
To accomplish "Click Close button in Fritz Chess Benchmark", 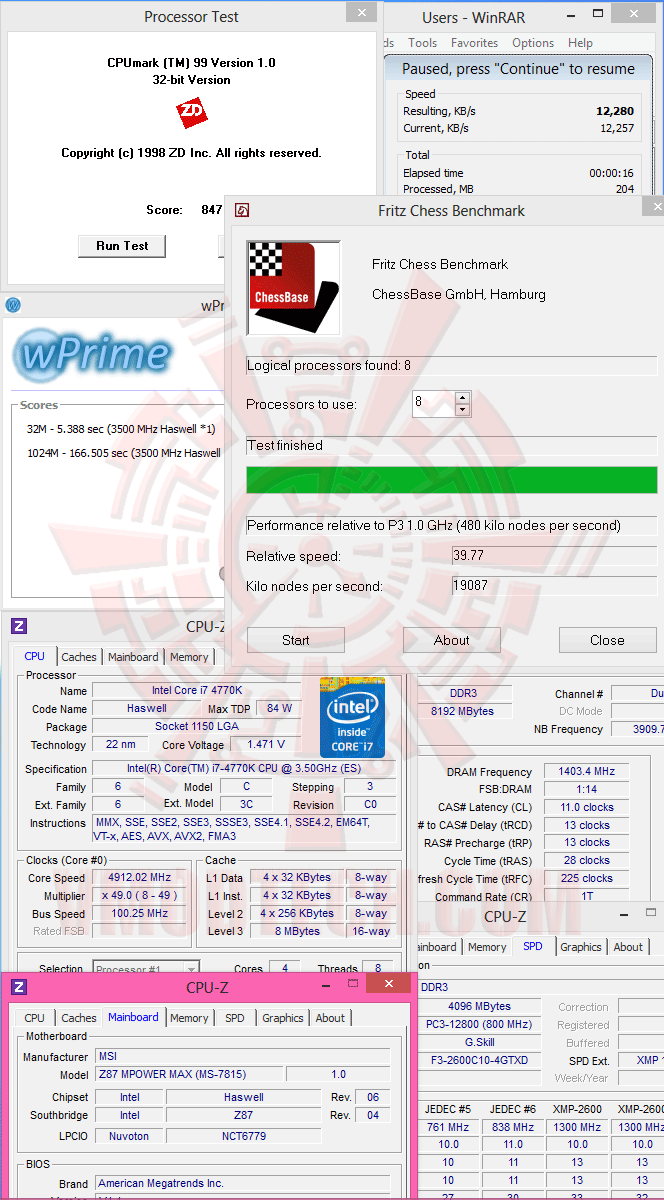I will point(607,640).
